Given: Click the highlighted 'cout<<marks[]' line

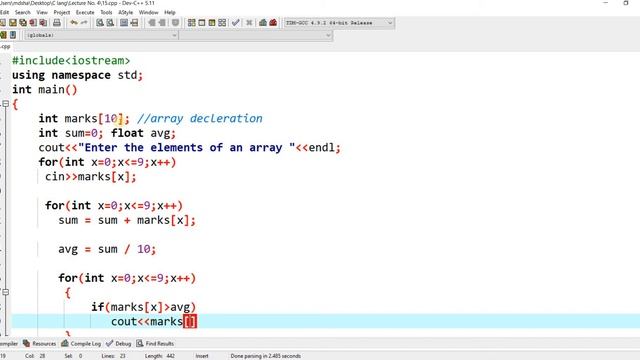Looking at the screenshot, I should 154,321.
